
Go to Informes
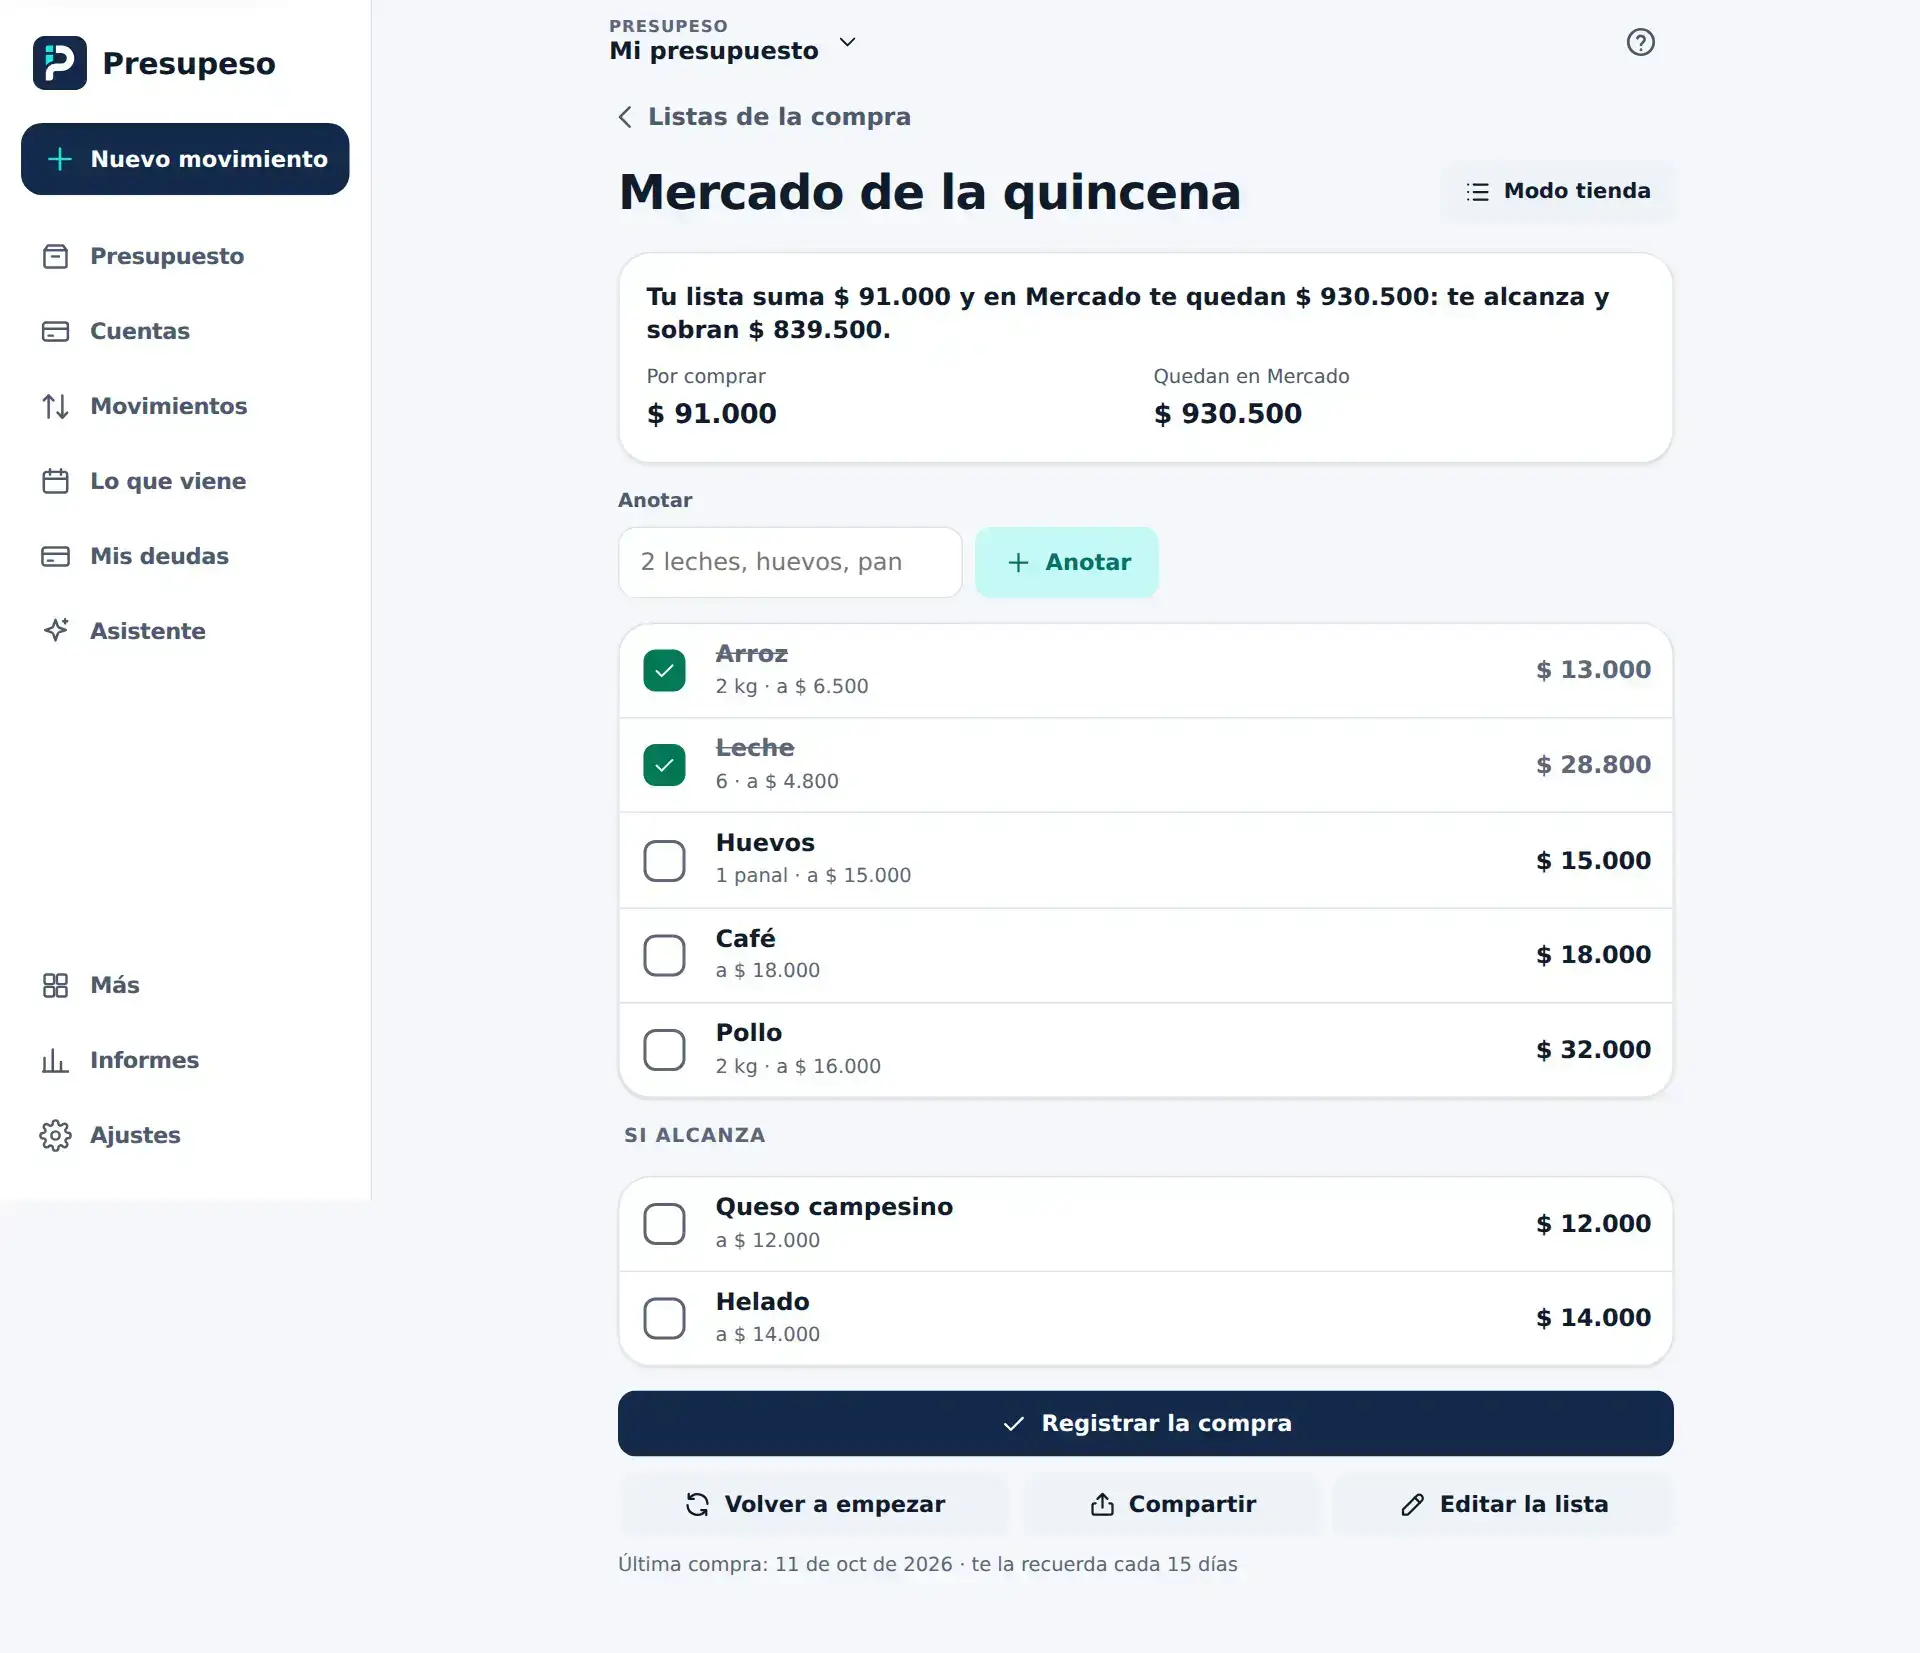pyautogui.click(x=185, y=1061)
